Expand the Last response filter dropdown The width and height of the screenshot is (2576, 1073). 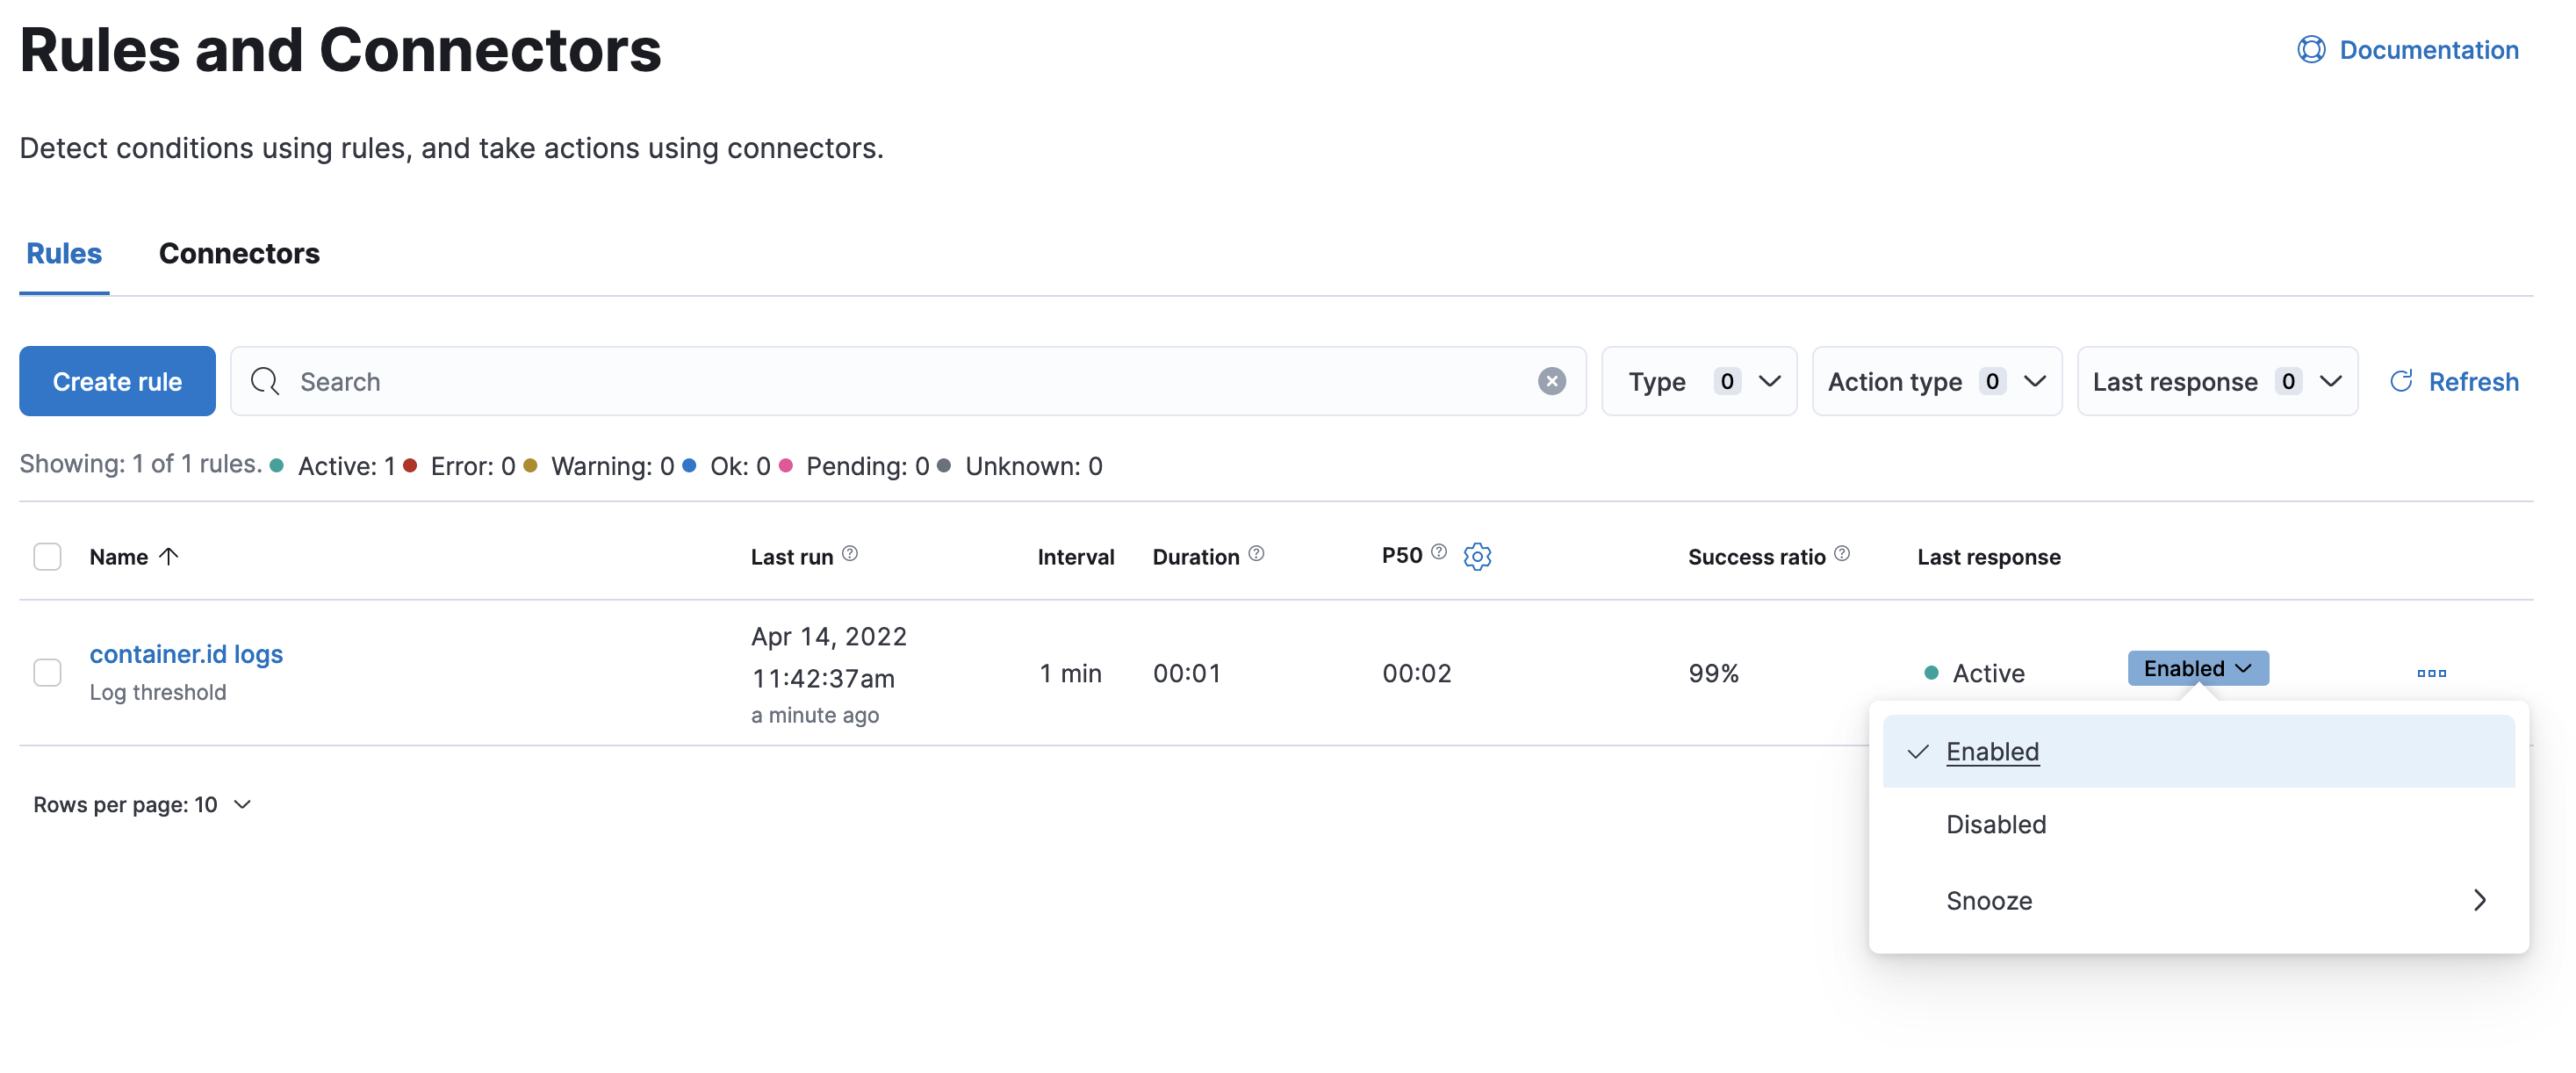tap(2218, 381)
